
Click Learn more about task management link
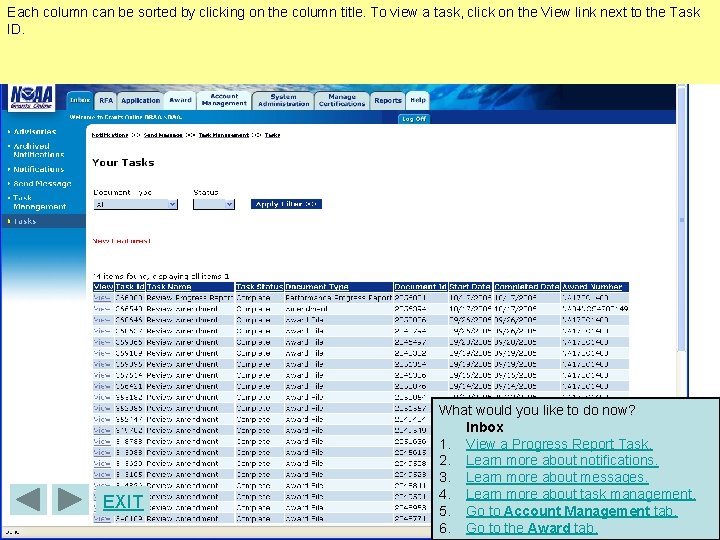pos(580,495)
